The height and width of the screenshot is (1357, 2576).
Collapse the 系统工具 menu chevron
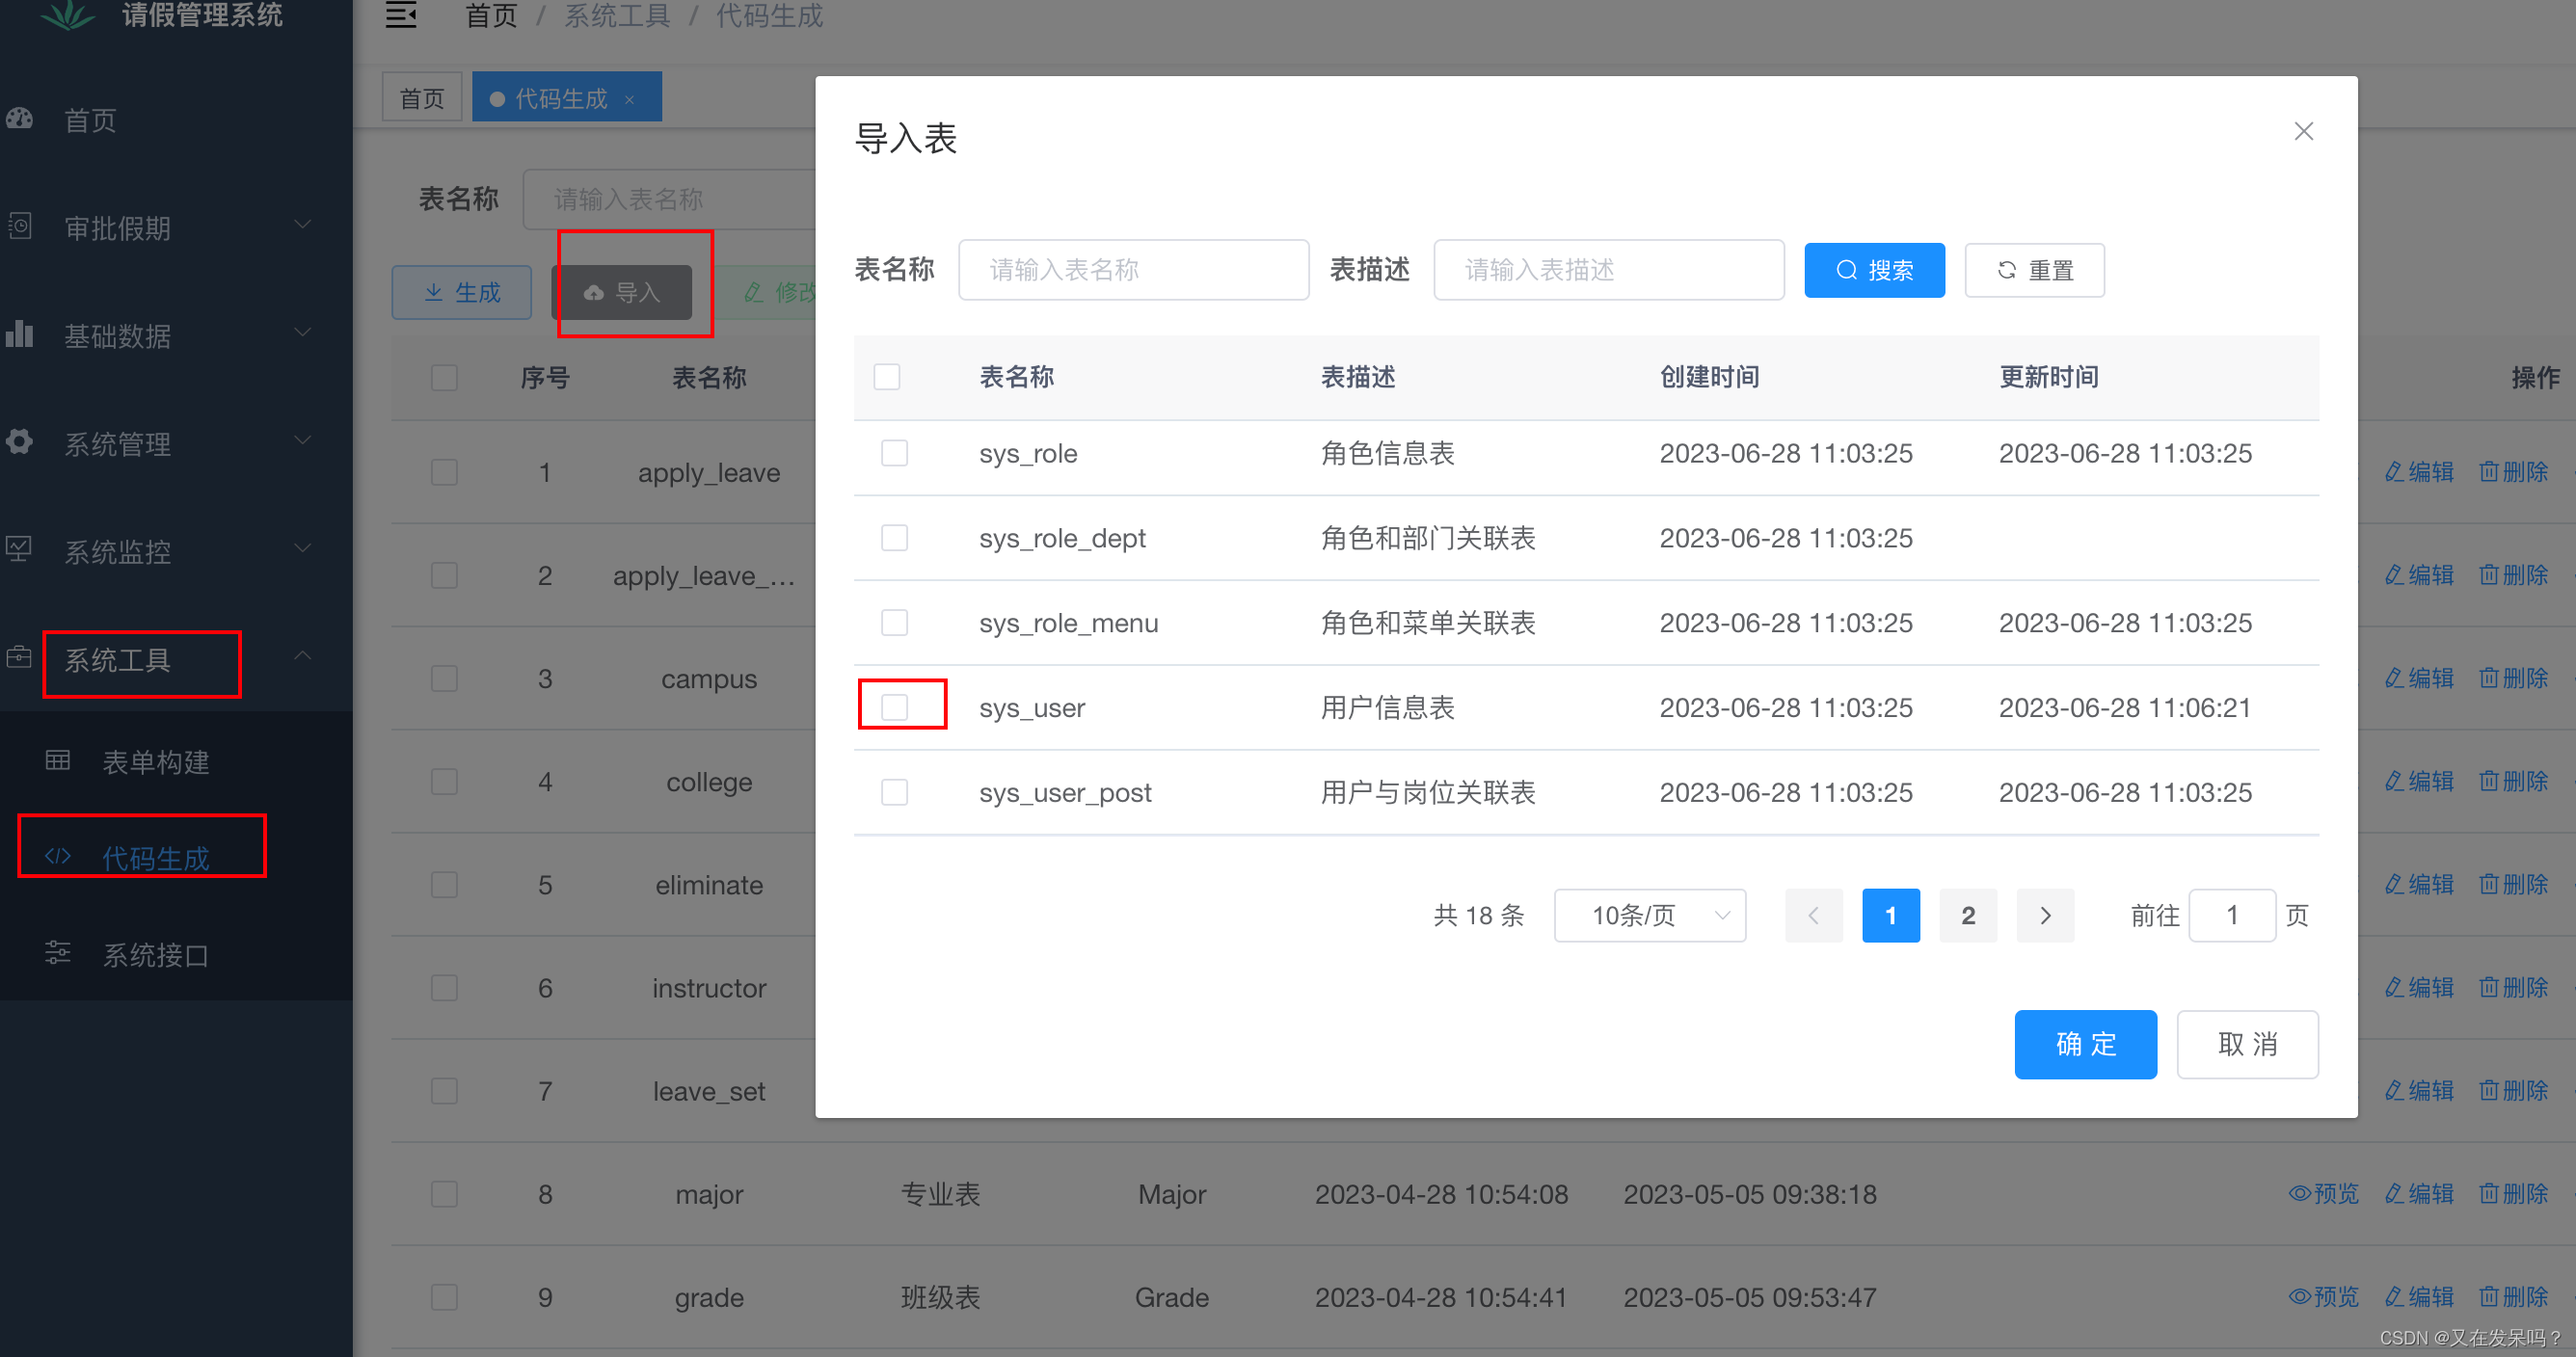tap(302, 657)
